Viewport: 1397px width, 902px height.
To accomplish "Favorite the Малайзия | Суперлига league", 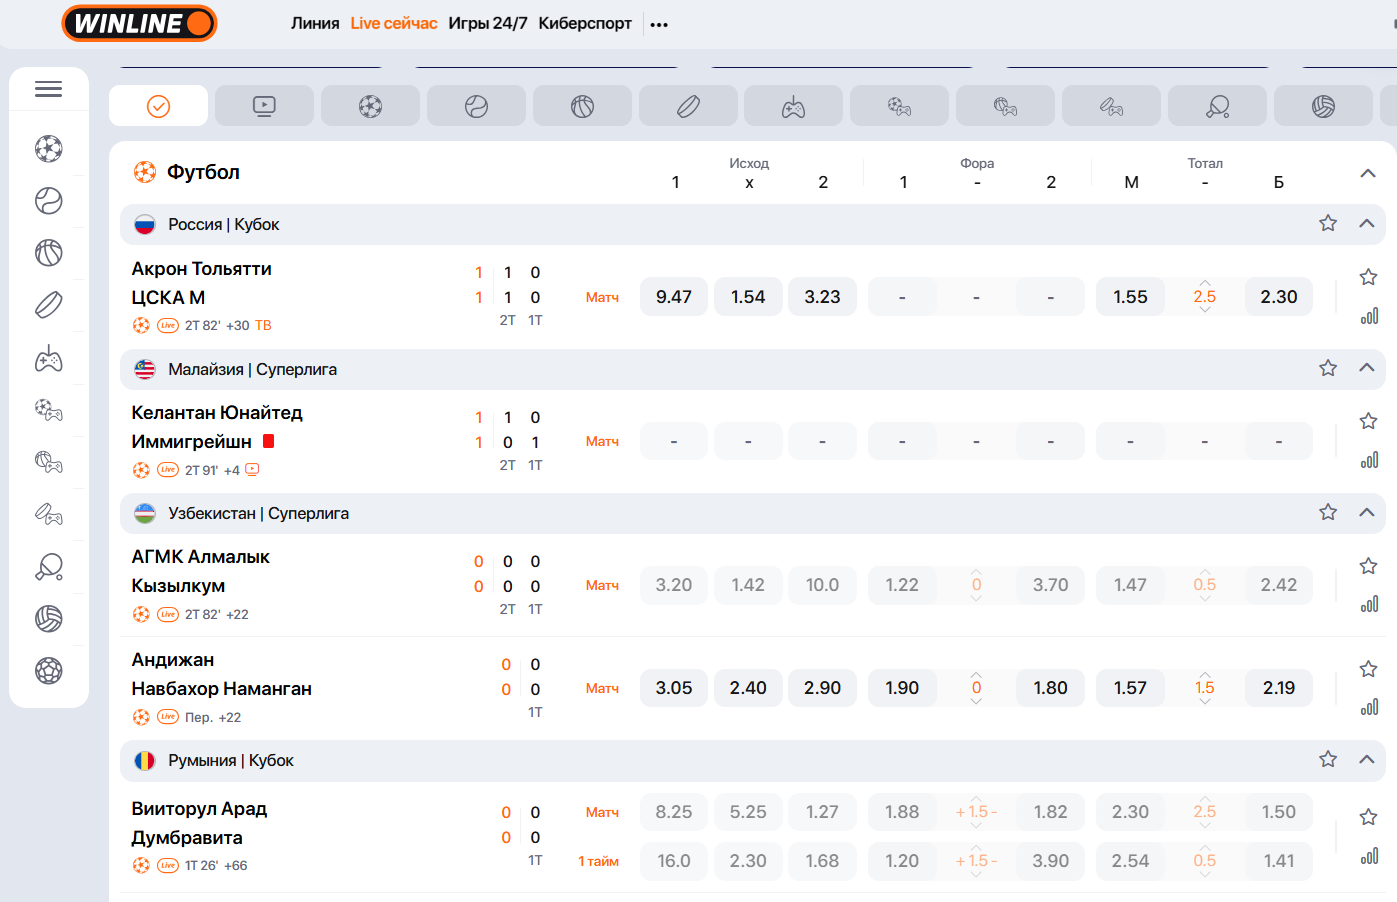I will point(1327,368).
